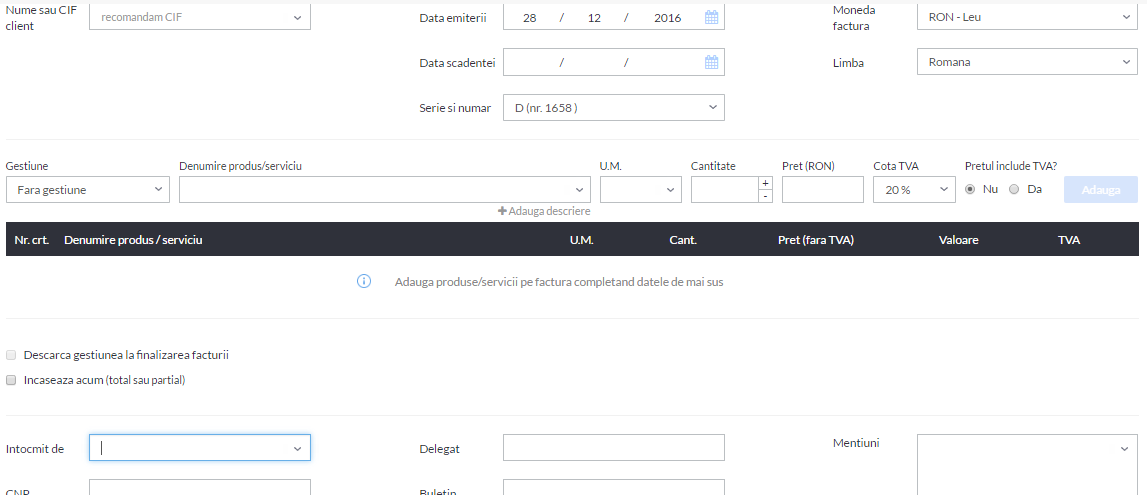Open the Gestiune Fara gestiune dropdown
The image size is (1147, 495).
(88, 189)
